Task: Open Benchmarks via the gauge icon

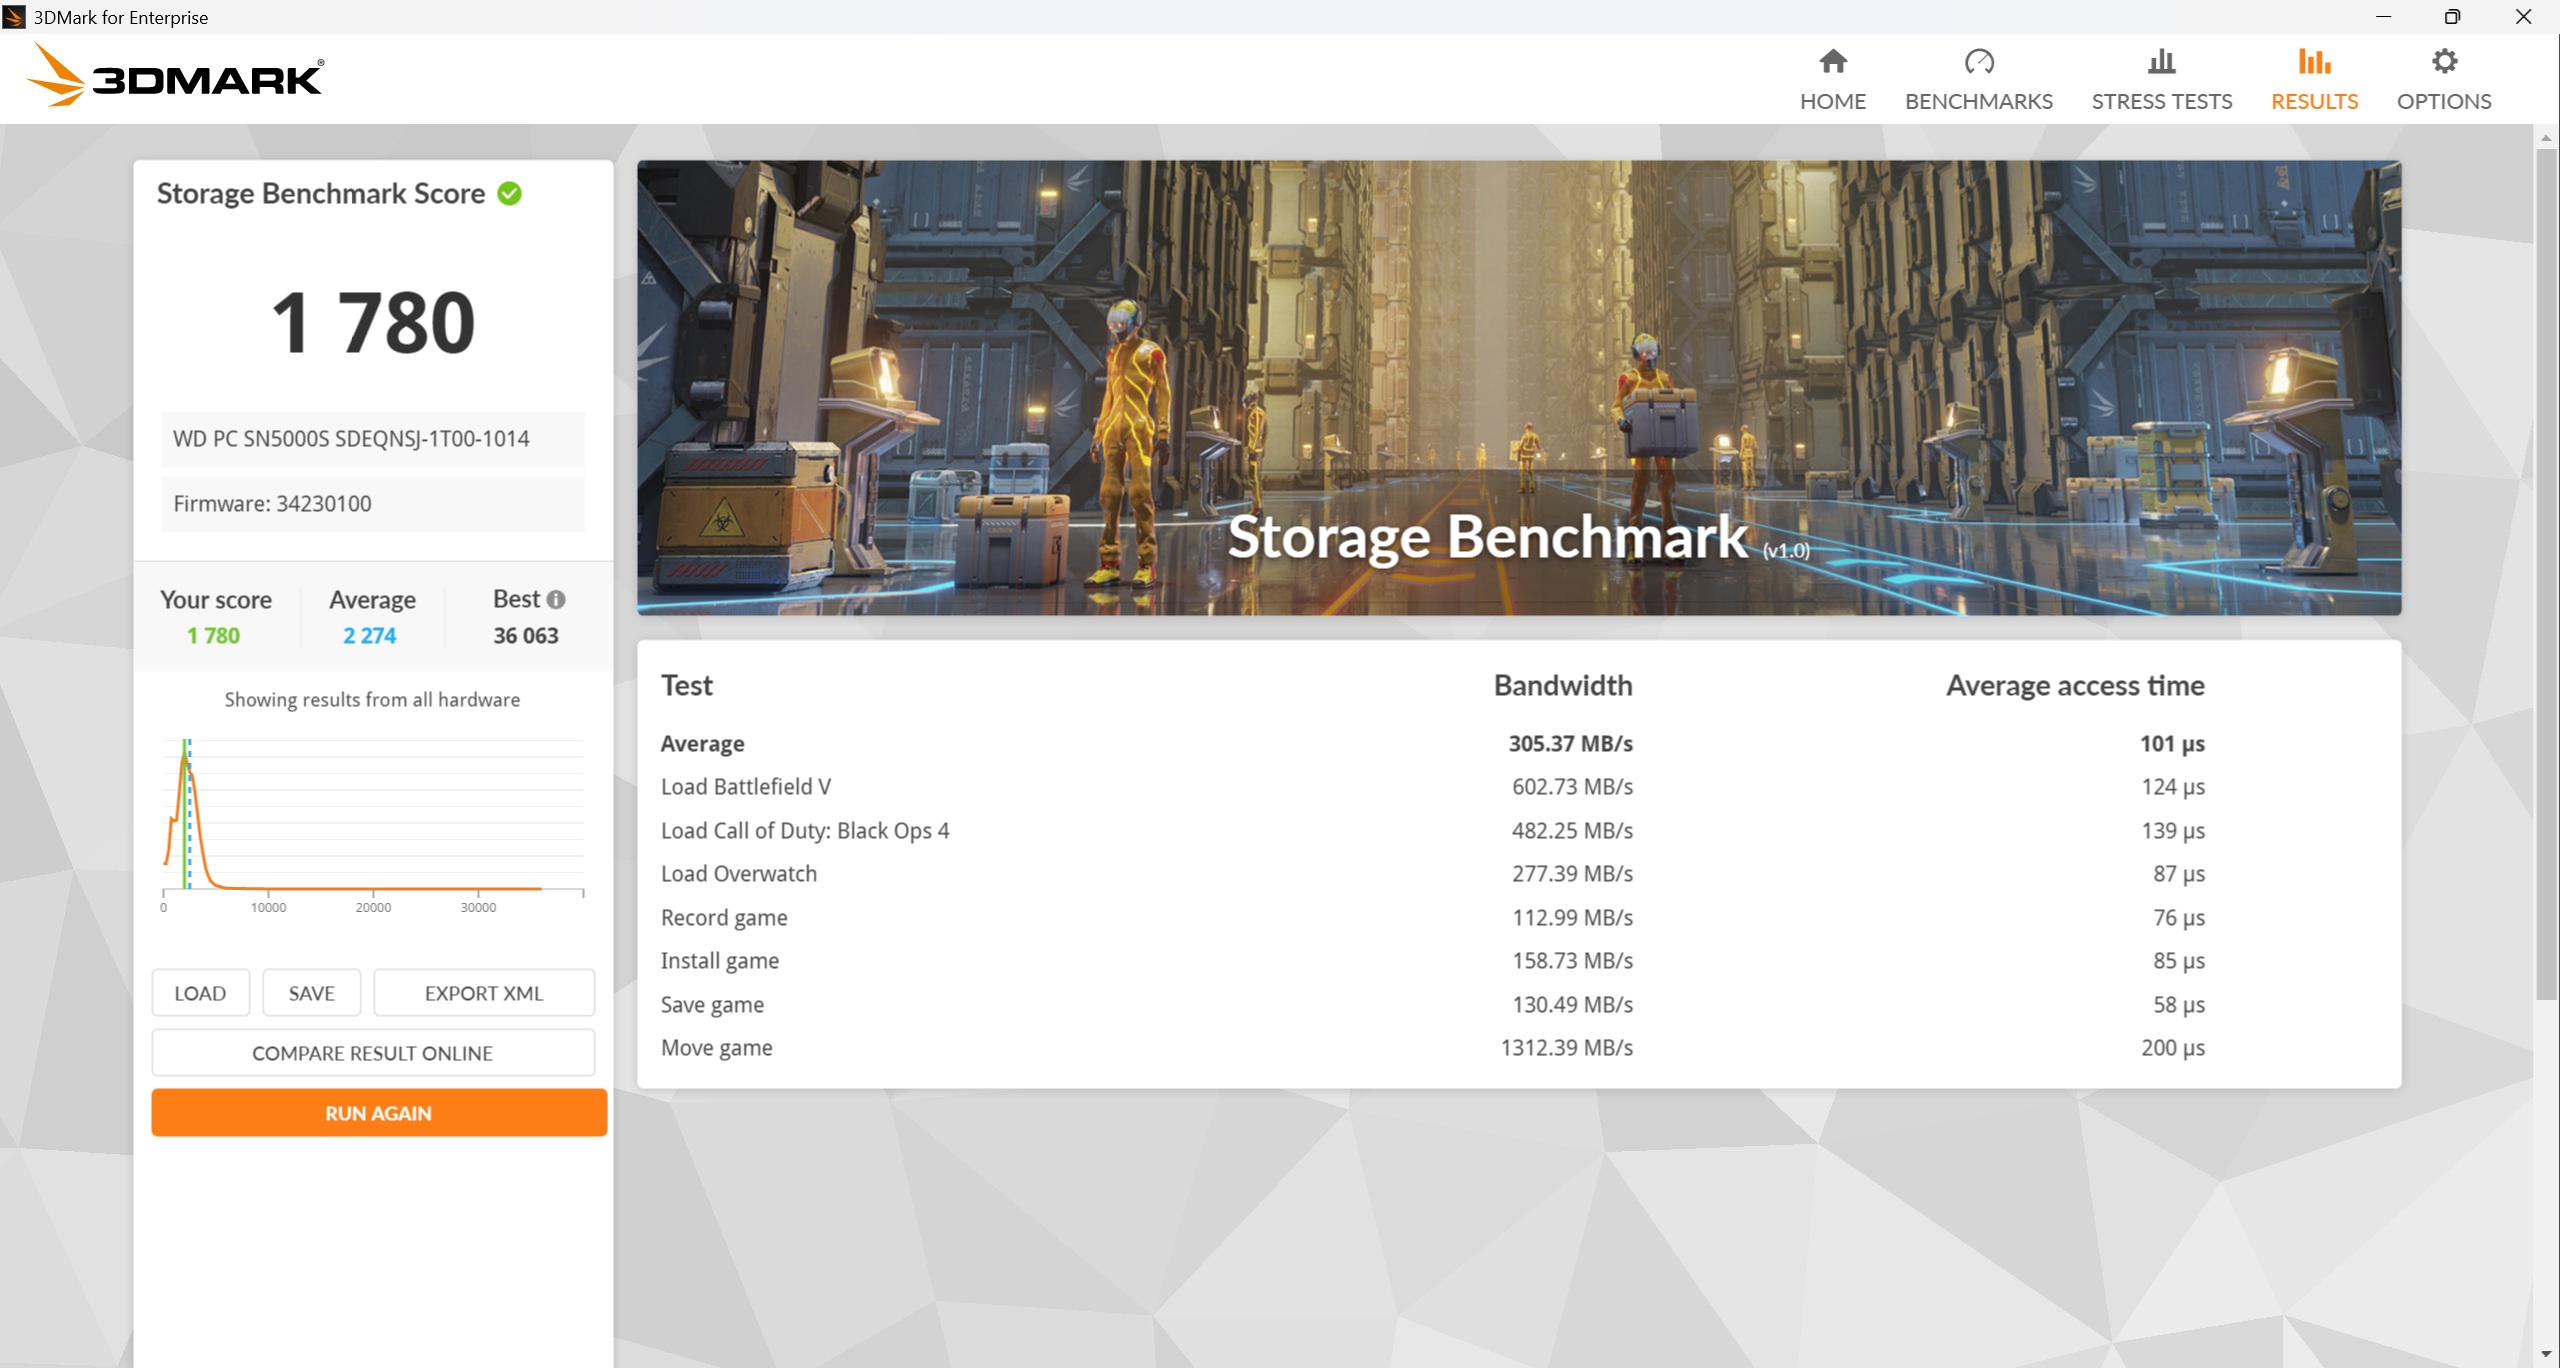Action: 1978,62
